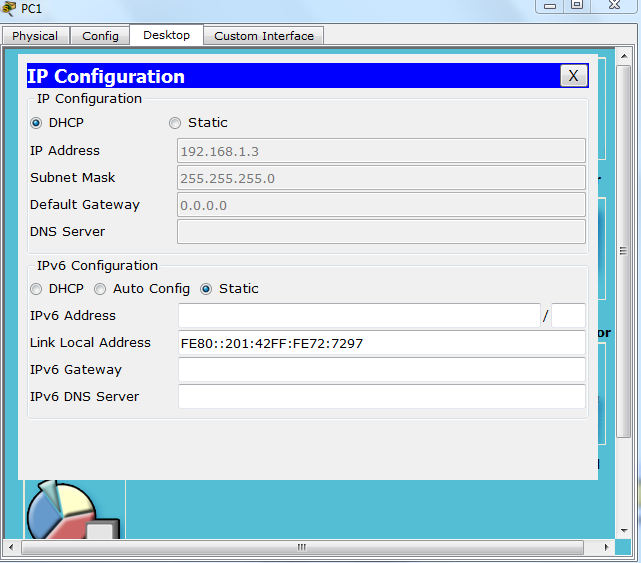641x563 pixels.
Task: Minimize the PC1 window
Action: (x=550, y=6)
